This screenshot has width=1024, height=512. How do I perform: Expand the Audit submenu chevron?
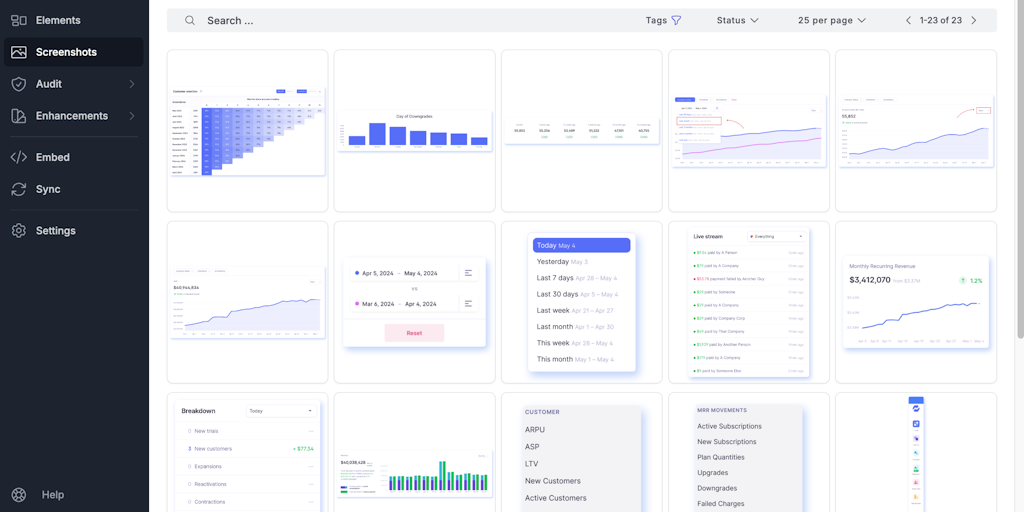[131, 84]
